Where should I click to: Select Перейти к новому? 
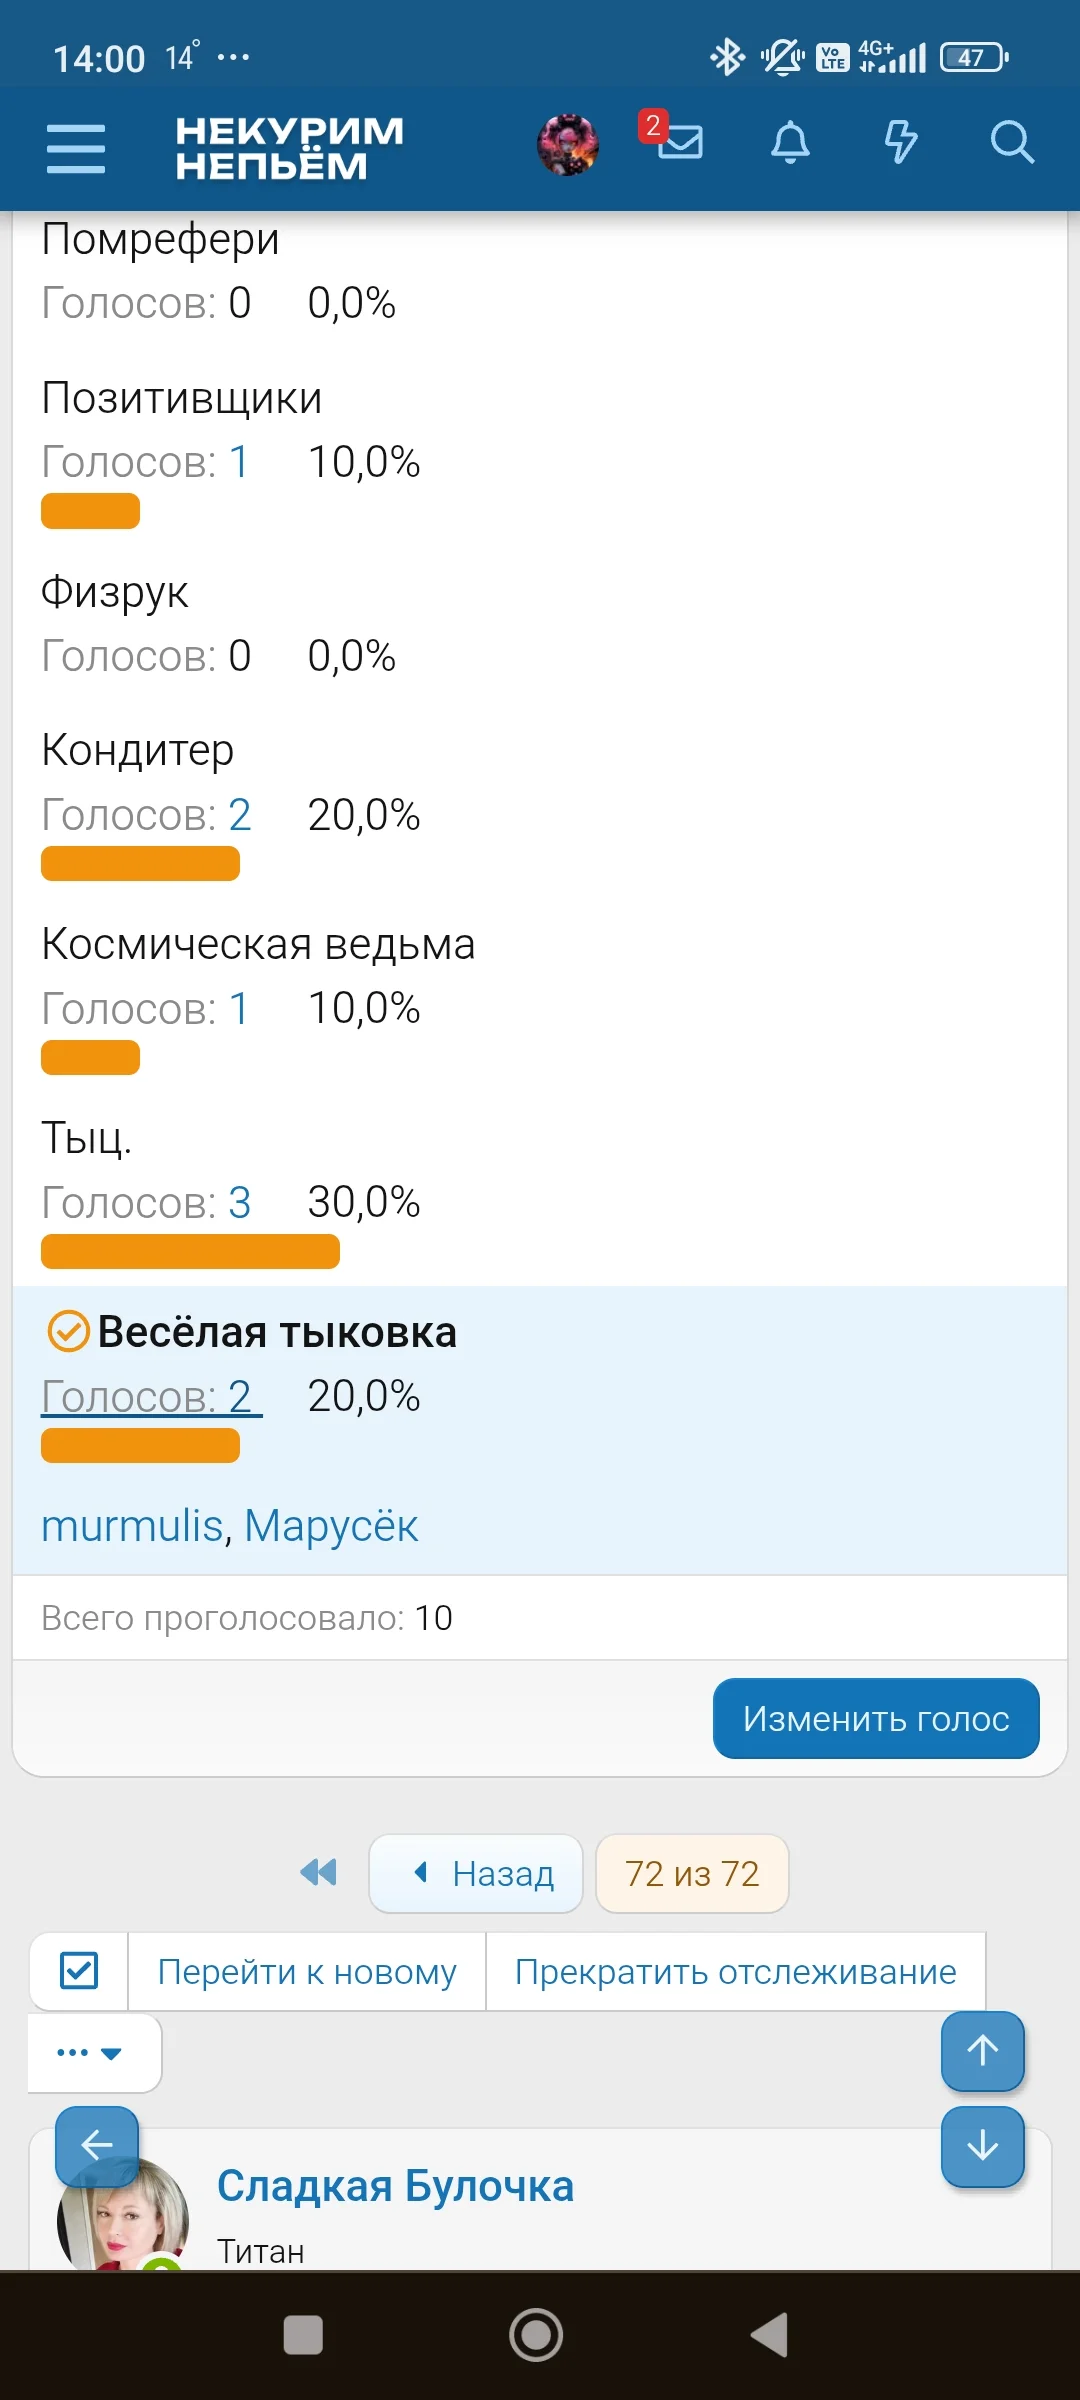(x=308, y=1970)
